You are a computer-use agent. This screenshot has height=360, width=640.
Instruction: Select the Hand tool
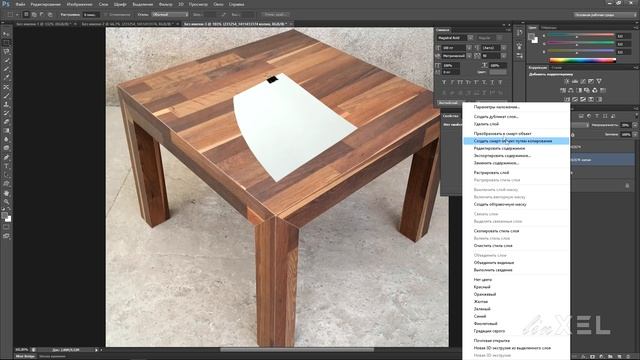point(6,193)
